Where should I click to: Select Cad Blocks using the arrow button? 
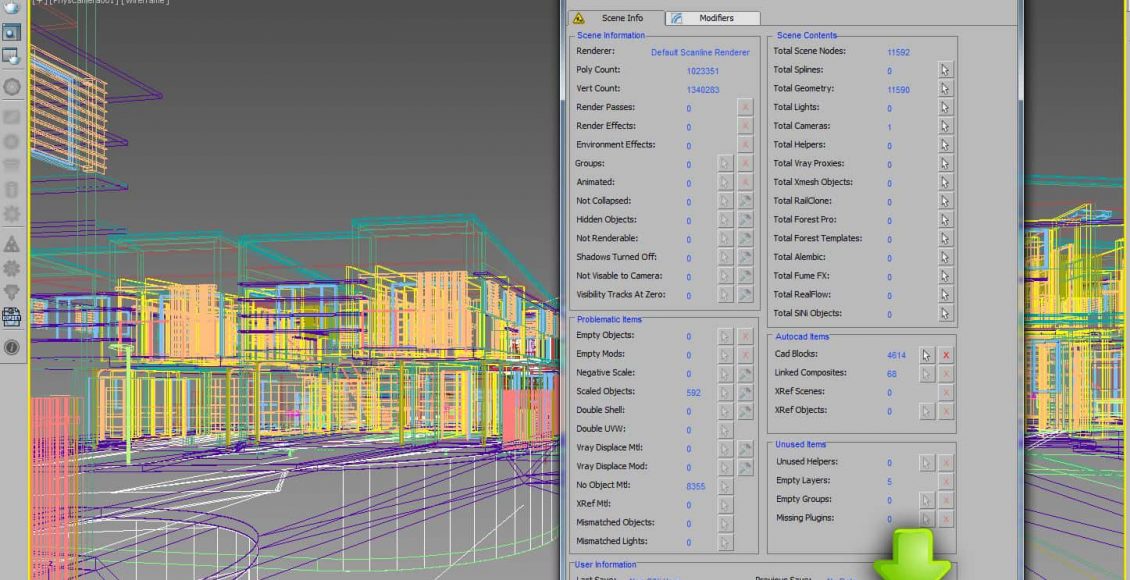click(927, 355)
